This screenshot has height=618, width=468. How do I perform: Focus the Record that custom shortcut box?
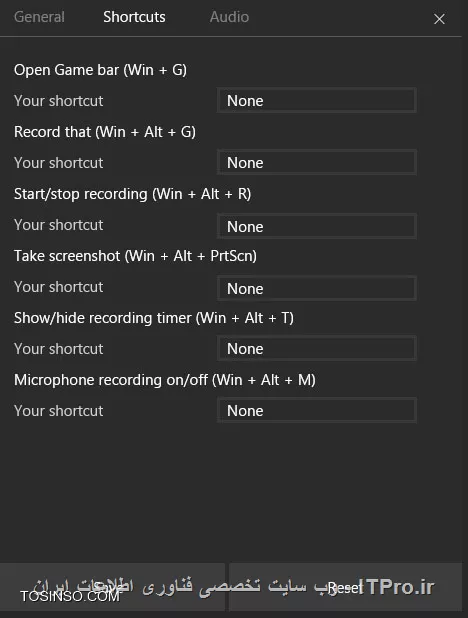tap(317, 162)
